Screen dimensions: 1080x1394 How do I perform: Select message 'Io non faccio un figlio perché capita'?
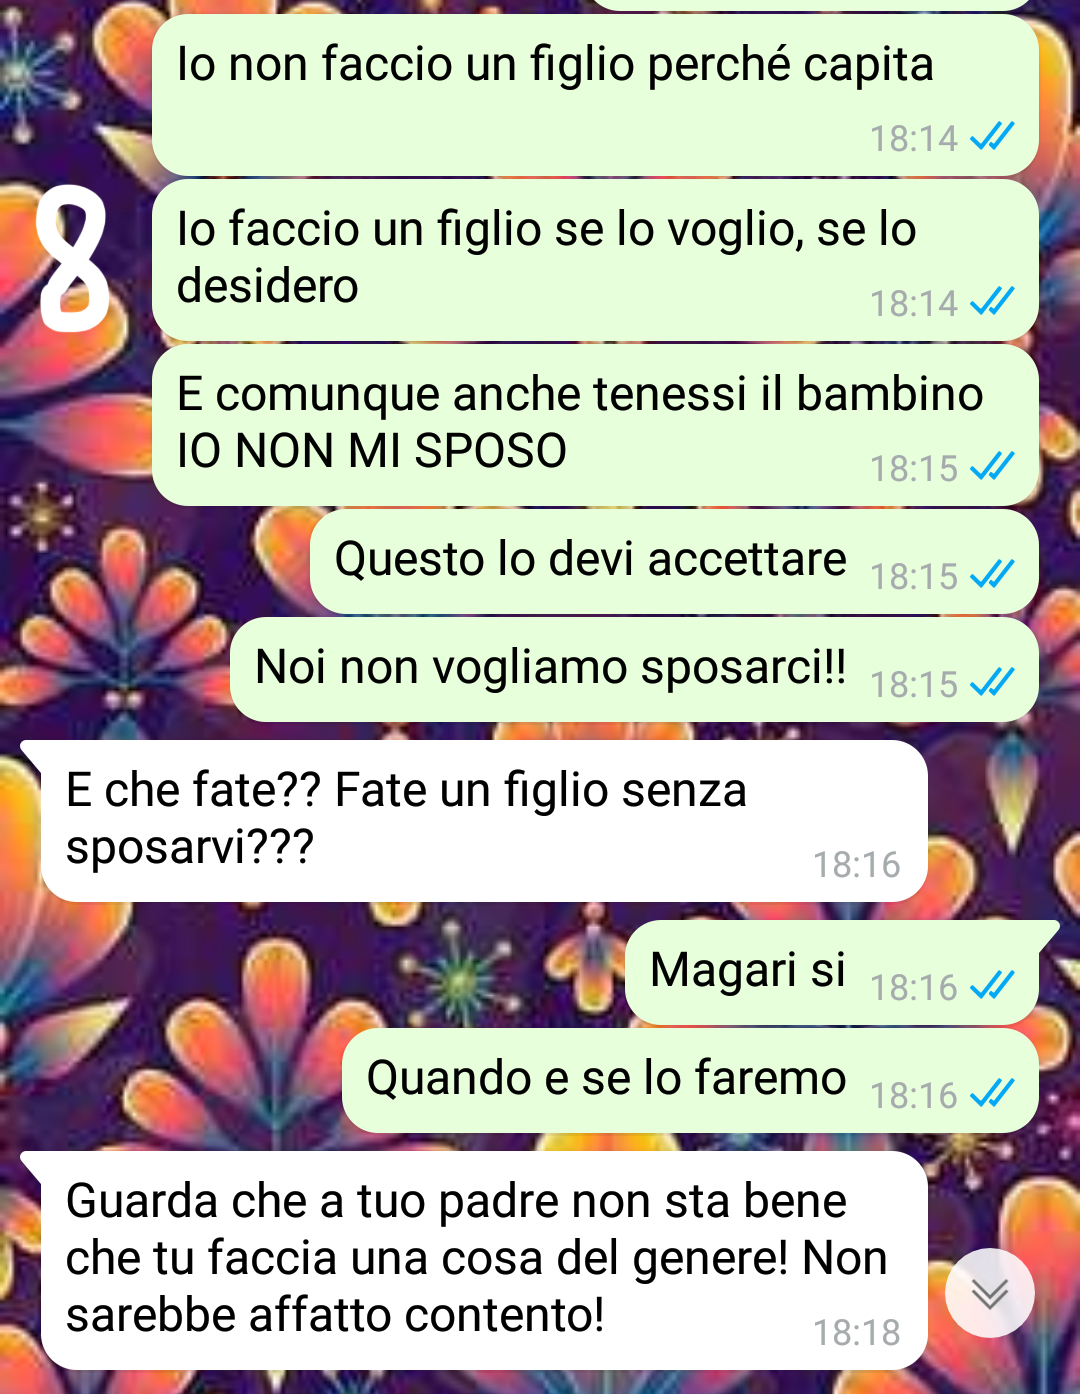(x=595, y=95)
